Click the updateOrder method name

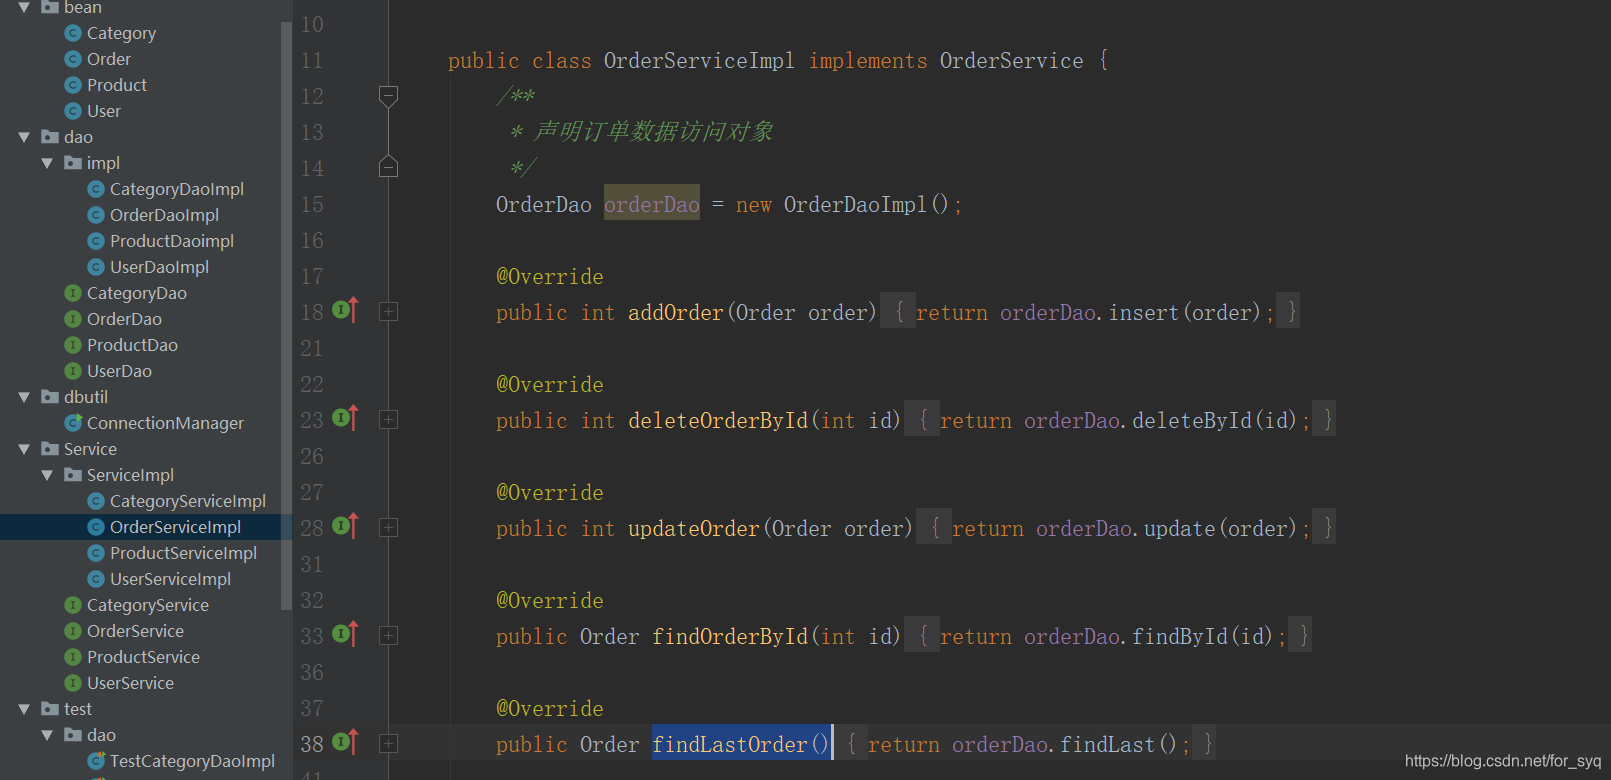point(694,529)
